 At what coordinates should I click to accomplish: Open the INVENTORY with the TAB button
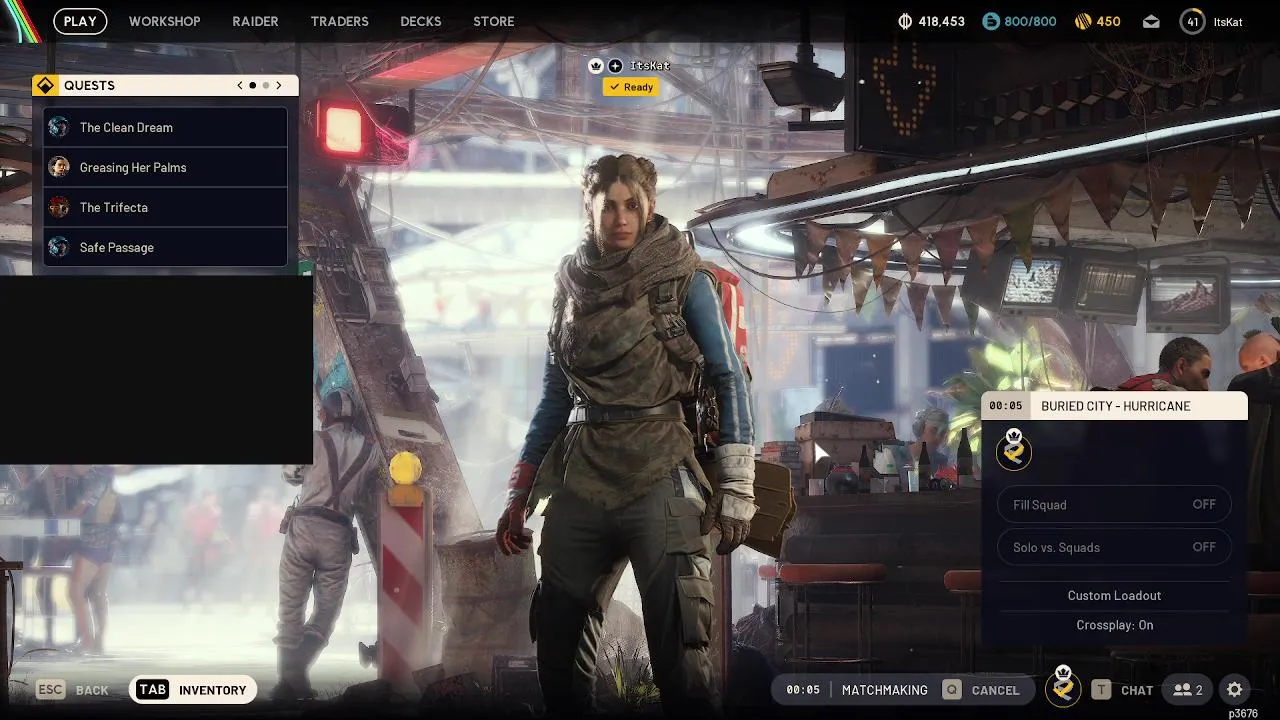coord(193,690)
